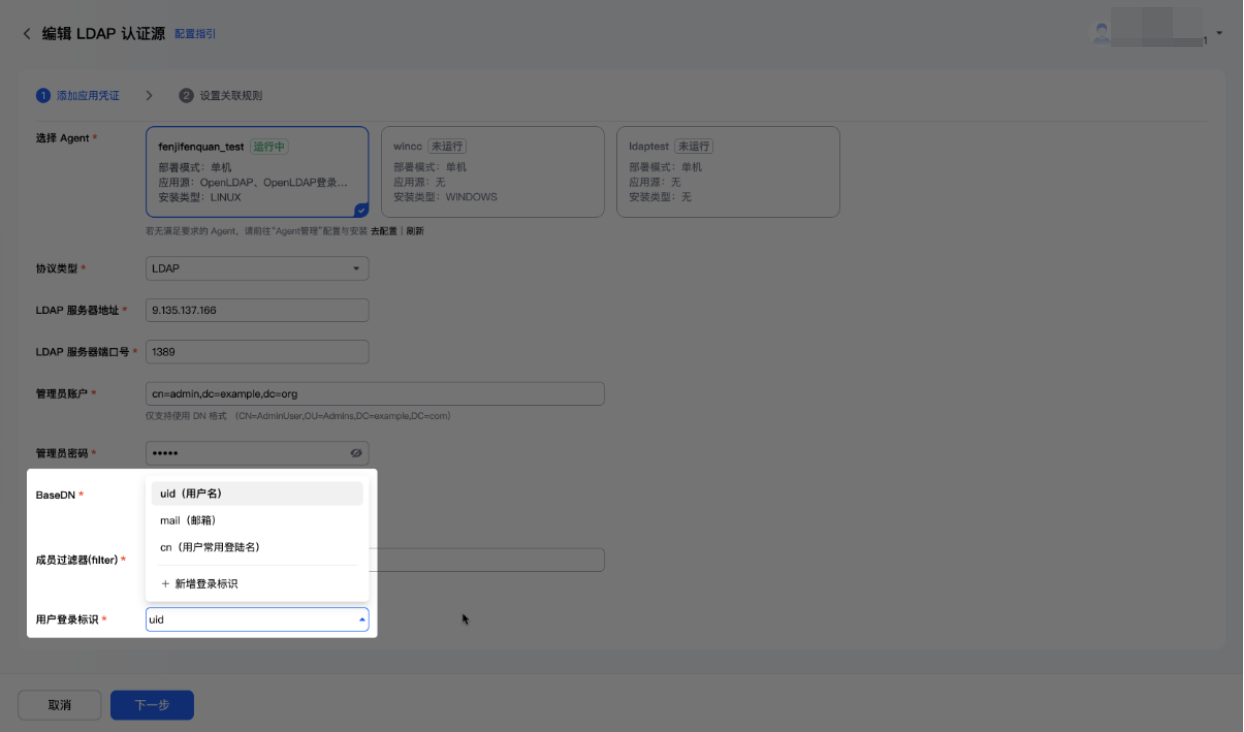This screenshot has width=1244, height=732.
Task: Expand the 协议类型 LDAP dropdown
Action: coord(257,269)
